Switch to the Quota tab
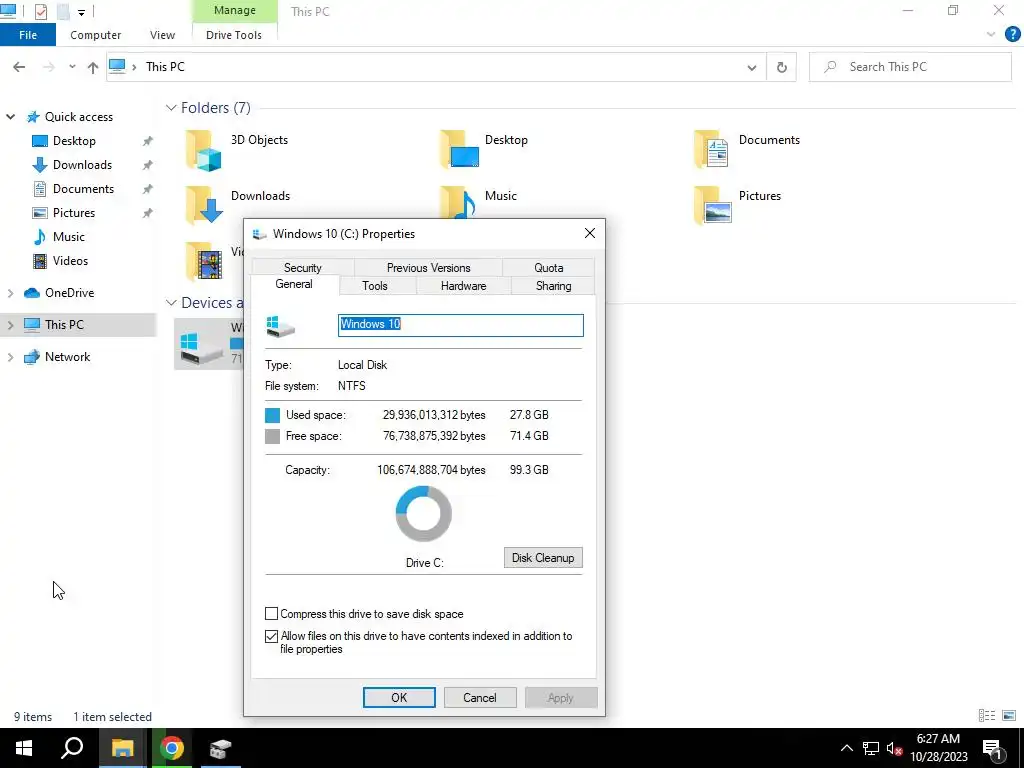This screenshot has height=768, width=1024. [x=549, y=268]
